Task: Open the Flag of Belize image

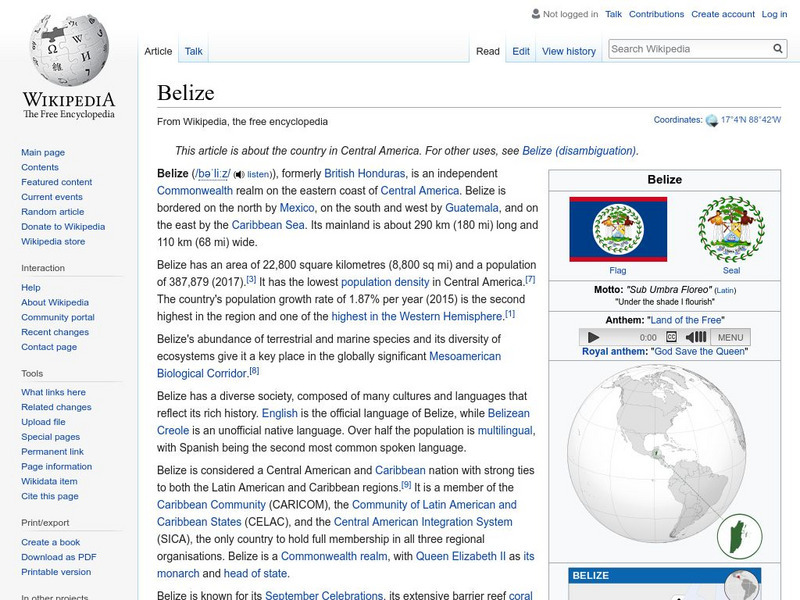Action: [x=617, y=229]
